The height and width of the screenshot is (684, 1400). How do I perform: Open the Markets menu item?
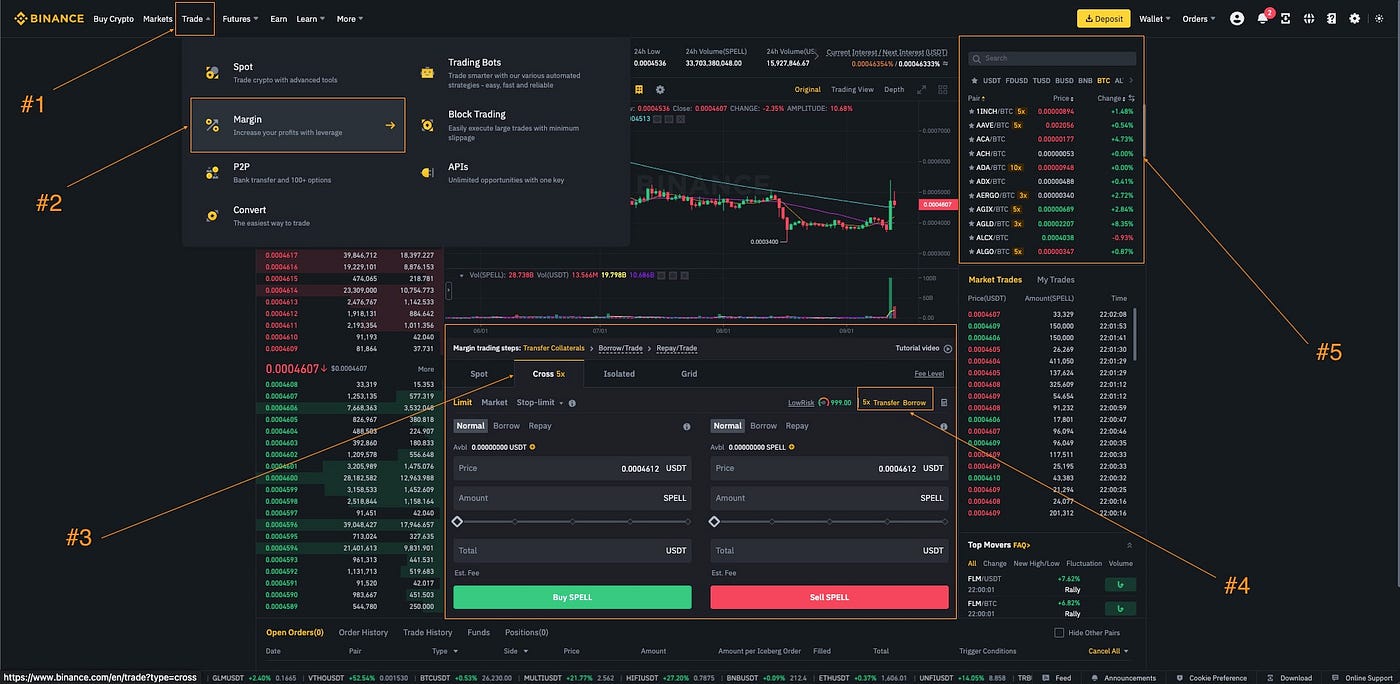[157, 17]
